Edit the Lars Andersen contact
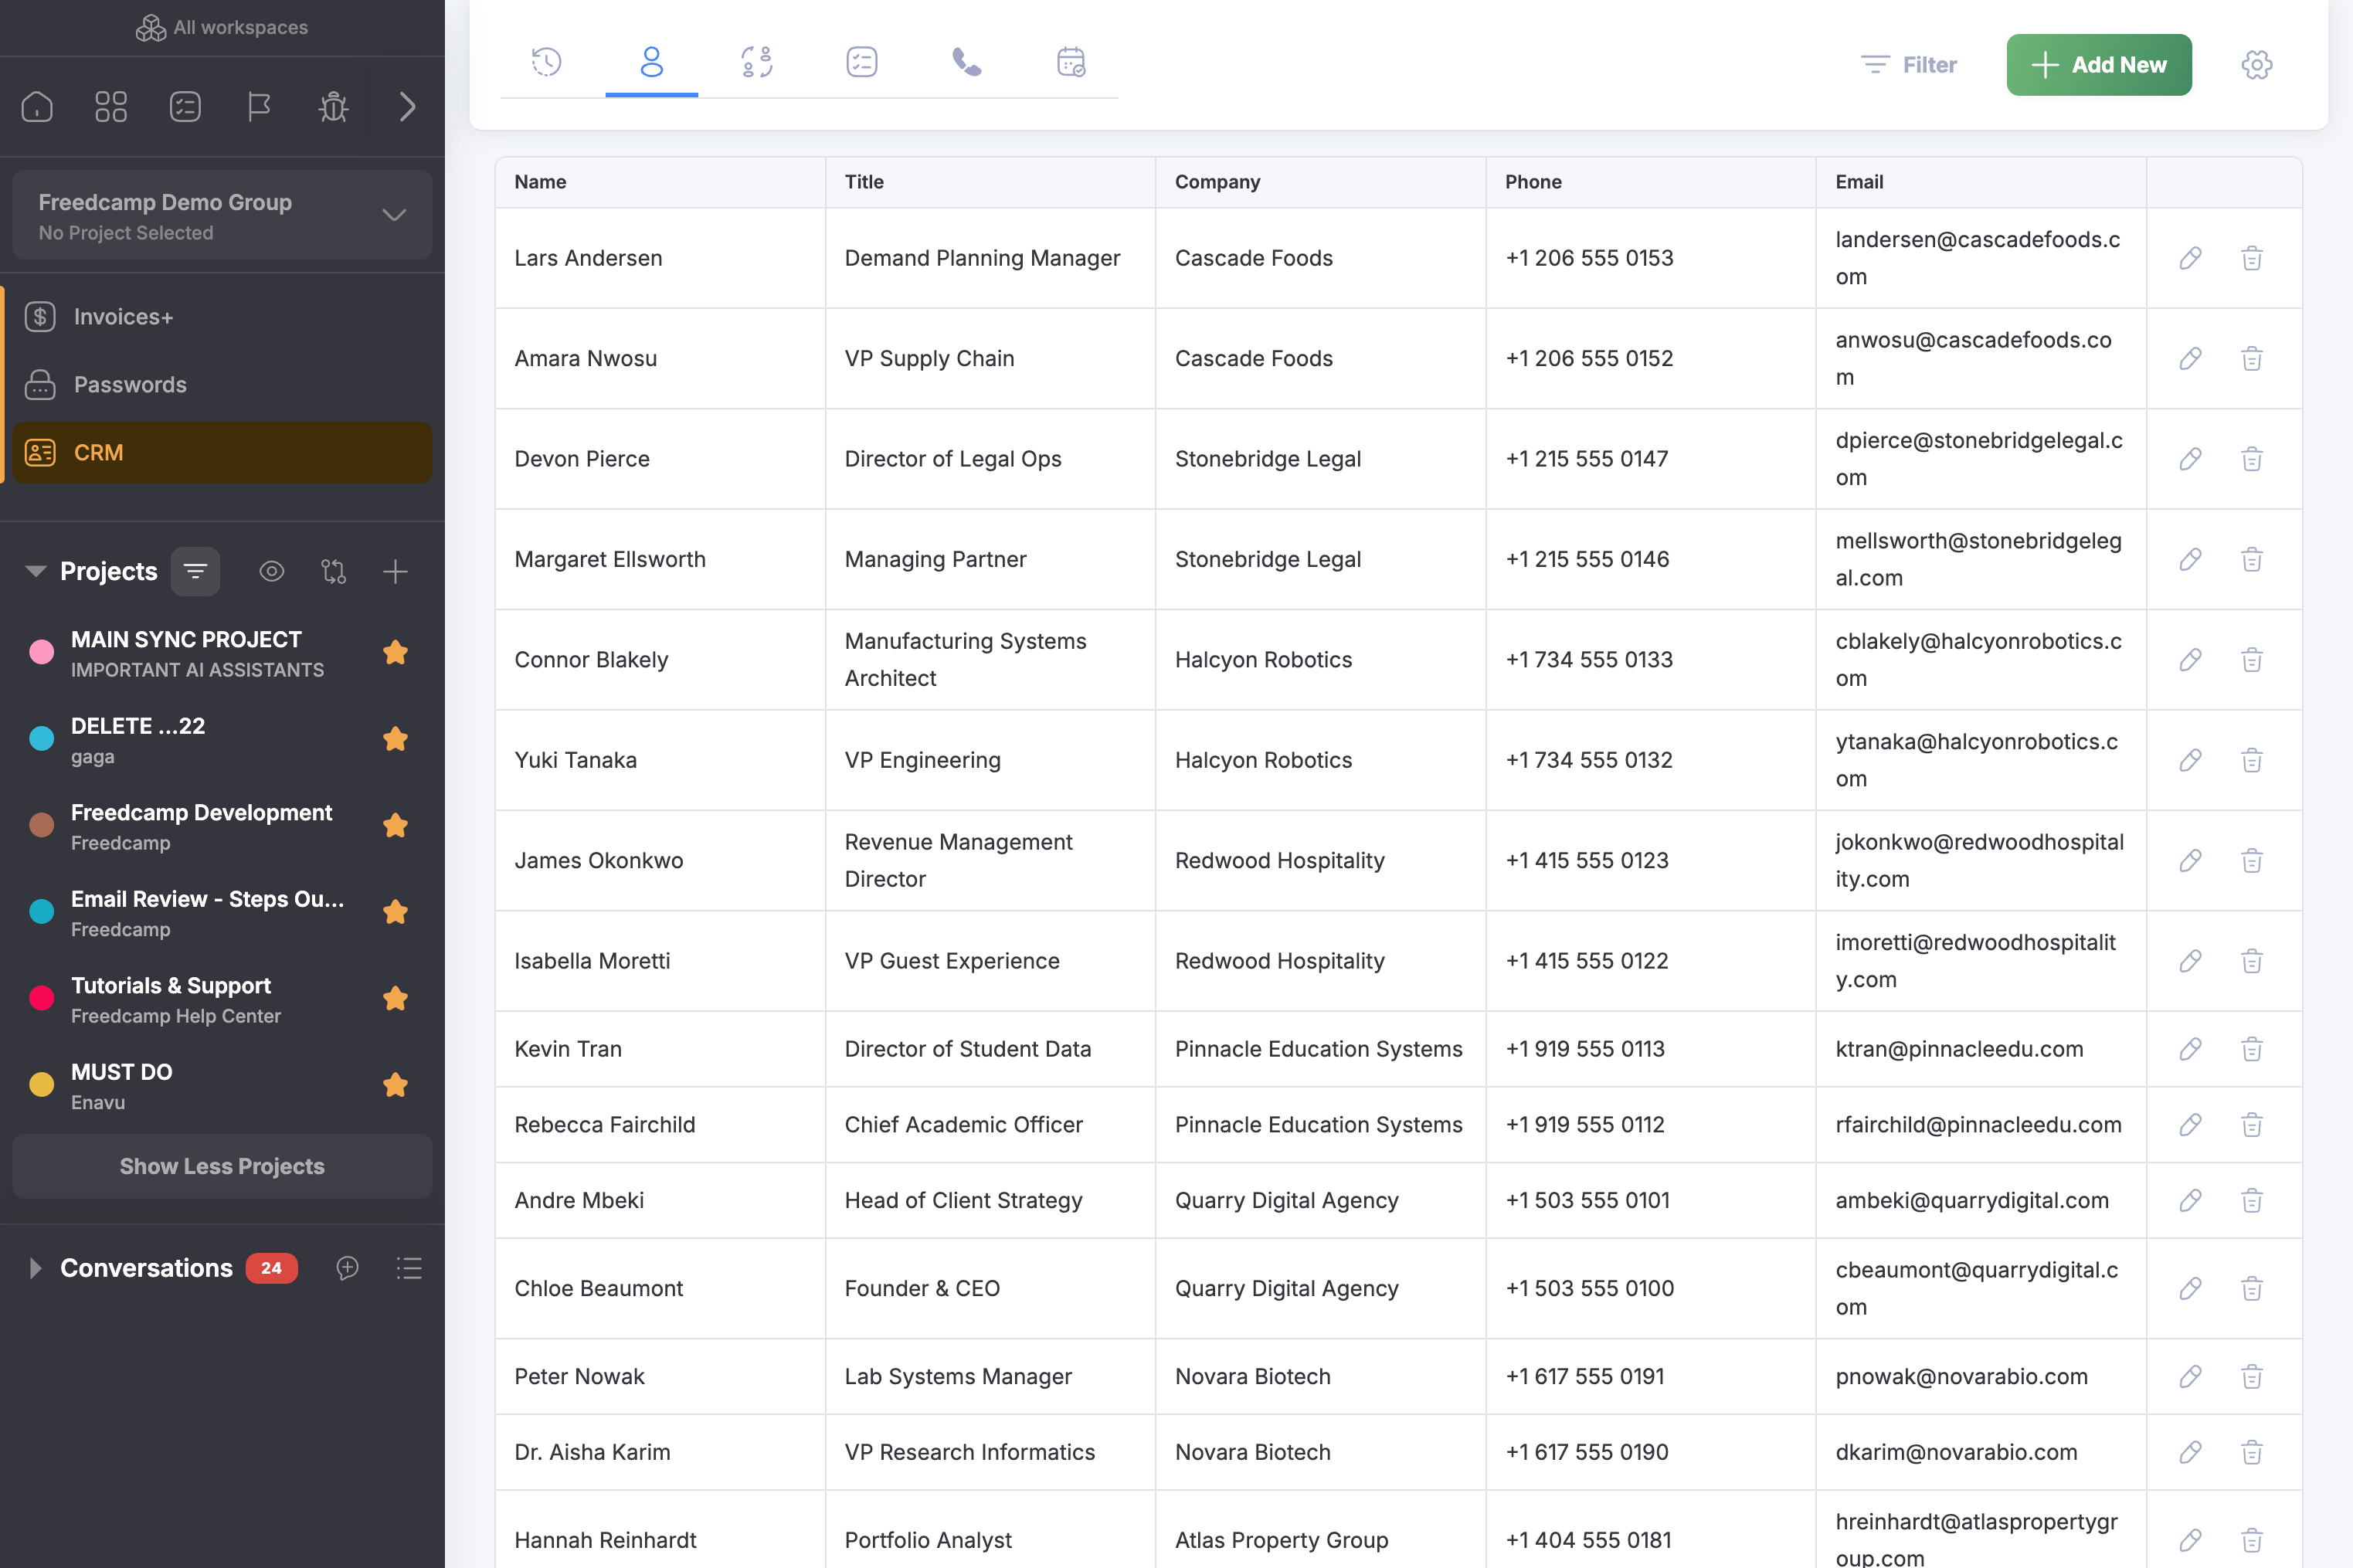This screenshot has width=2353, height=1568. click(x=2191, y=258)
